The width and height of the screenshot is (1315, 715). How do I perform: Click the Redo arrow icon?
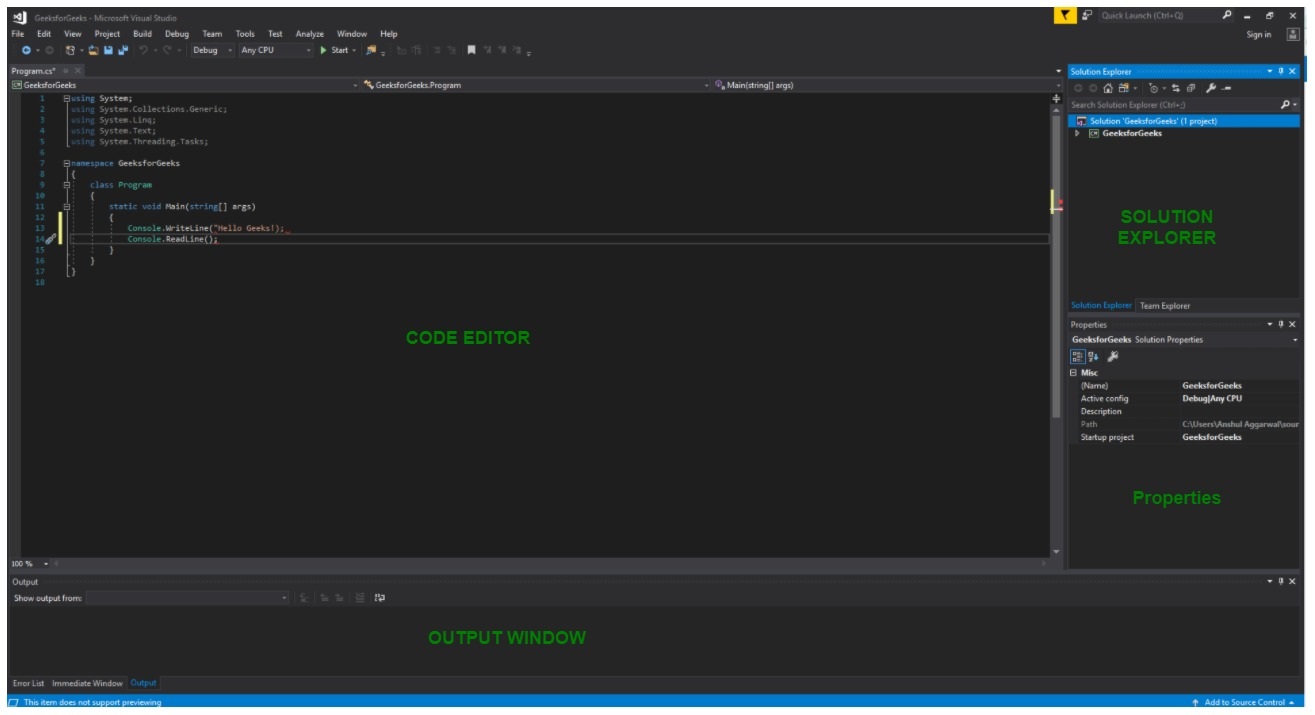[167, 50]
